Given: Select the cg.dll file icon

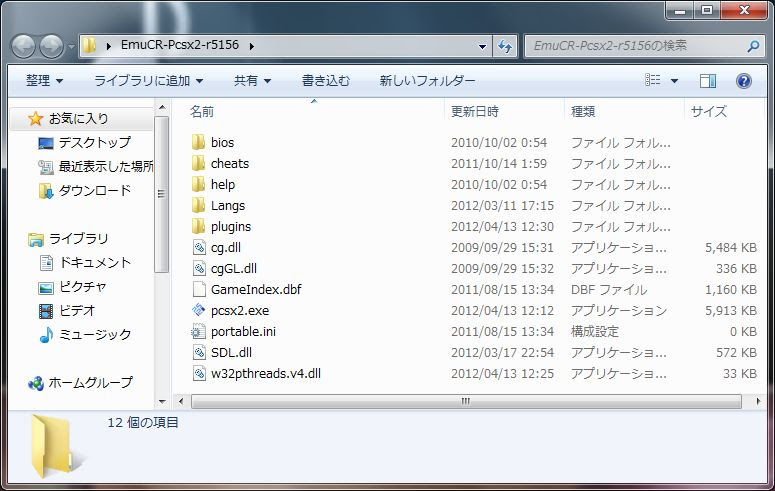Looking at the screenshot, I should 199,247.
